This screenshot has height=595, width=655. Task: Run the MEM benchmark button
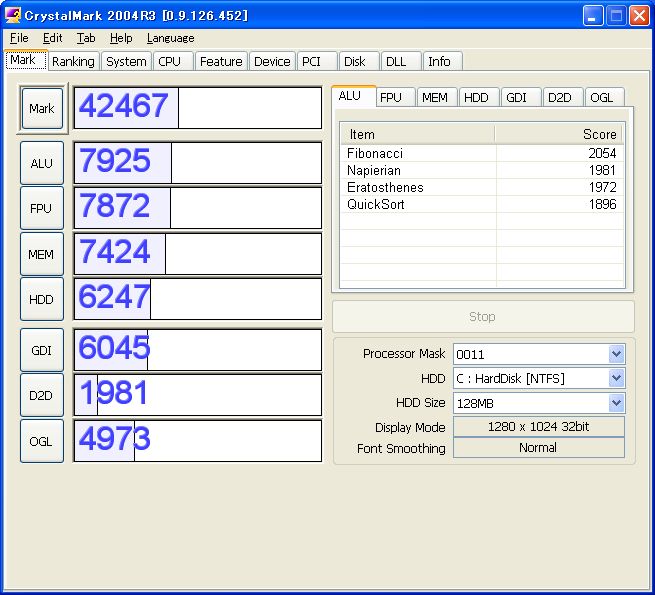[x=42, y=254]
